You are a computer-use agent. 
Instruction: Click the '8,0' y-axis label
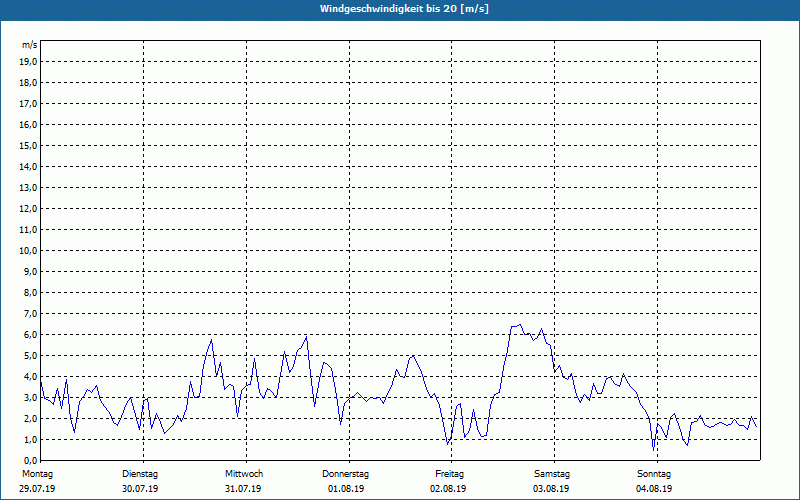pos(31,292)
